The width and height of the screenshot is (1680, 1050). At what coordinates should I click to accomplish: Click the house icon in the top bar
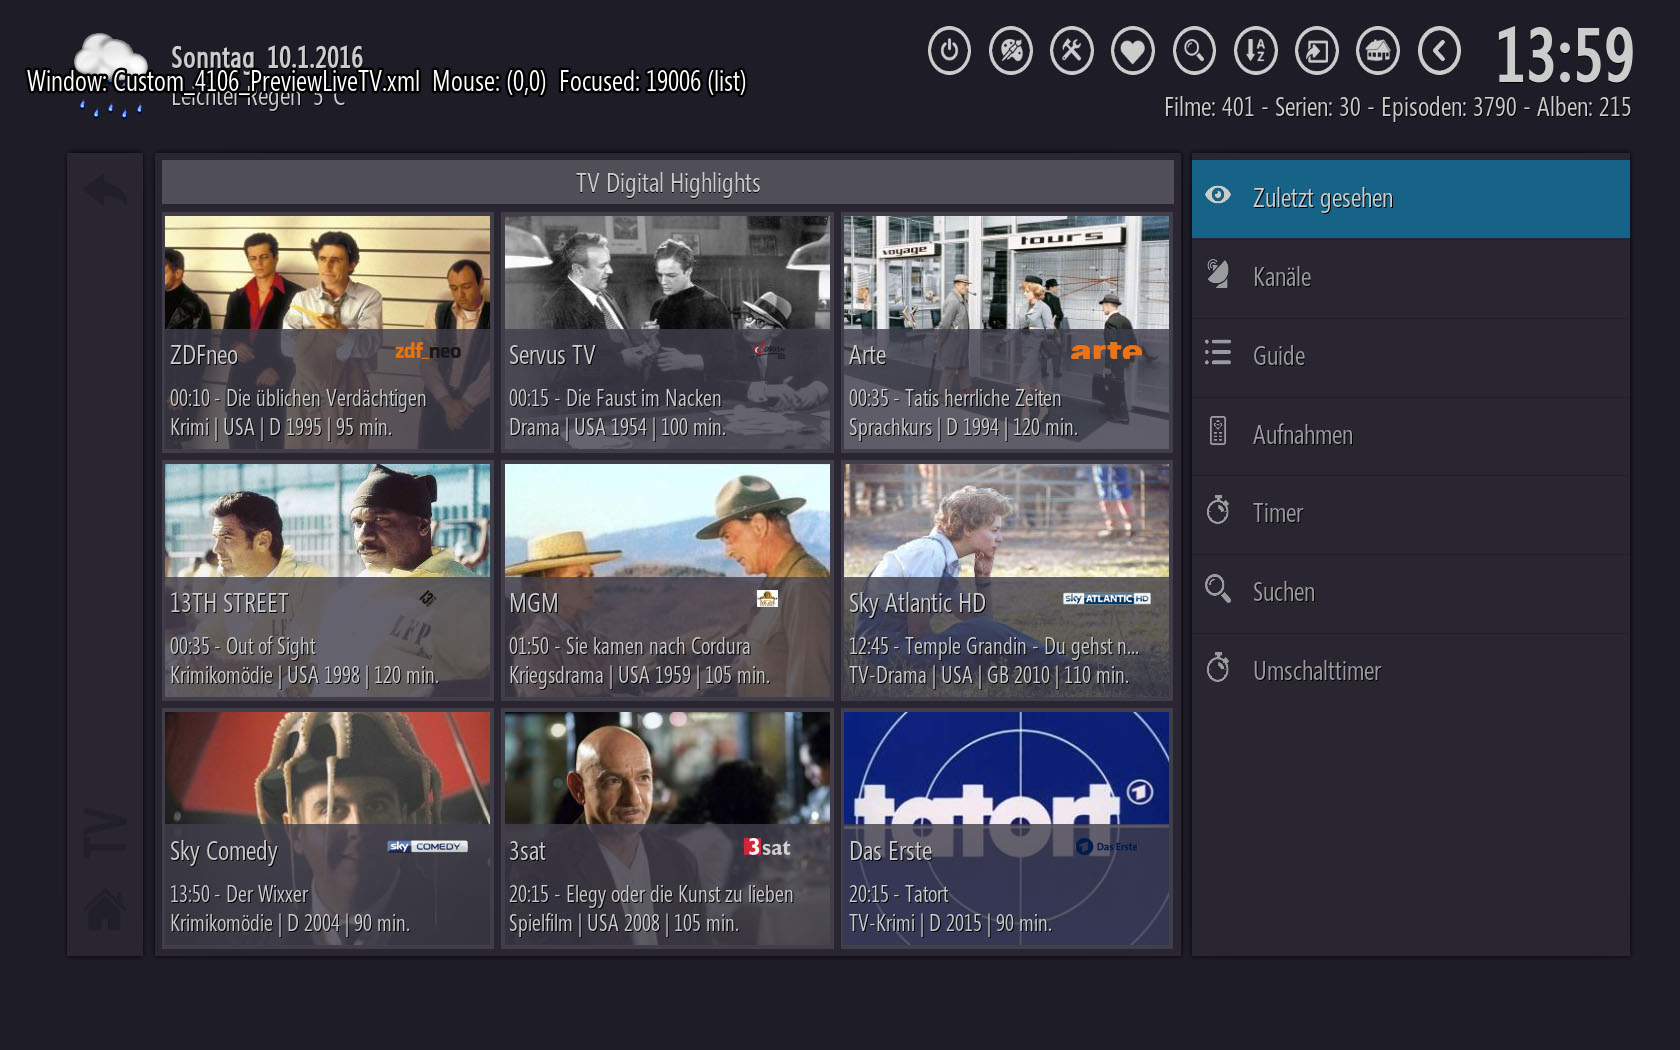click(1378, 51)
